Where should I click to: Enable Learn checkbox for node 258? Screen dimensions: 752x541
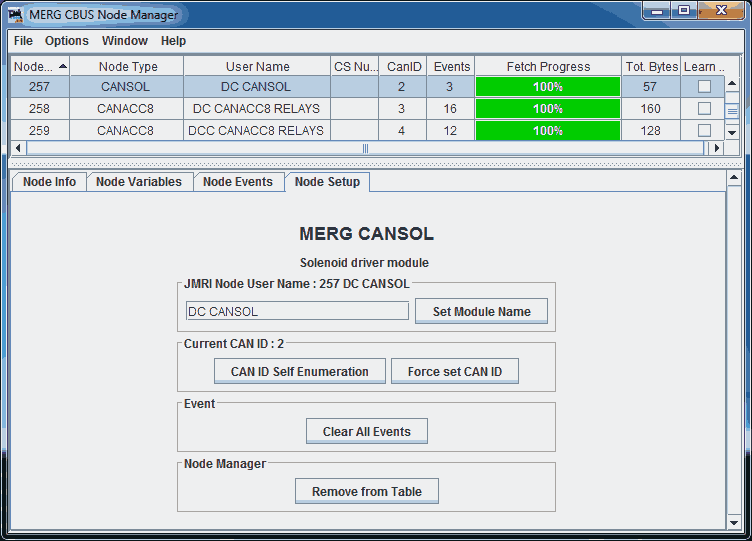(704, 109)
